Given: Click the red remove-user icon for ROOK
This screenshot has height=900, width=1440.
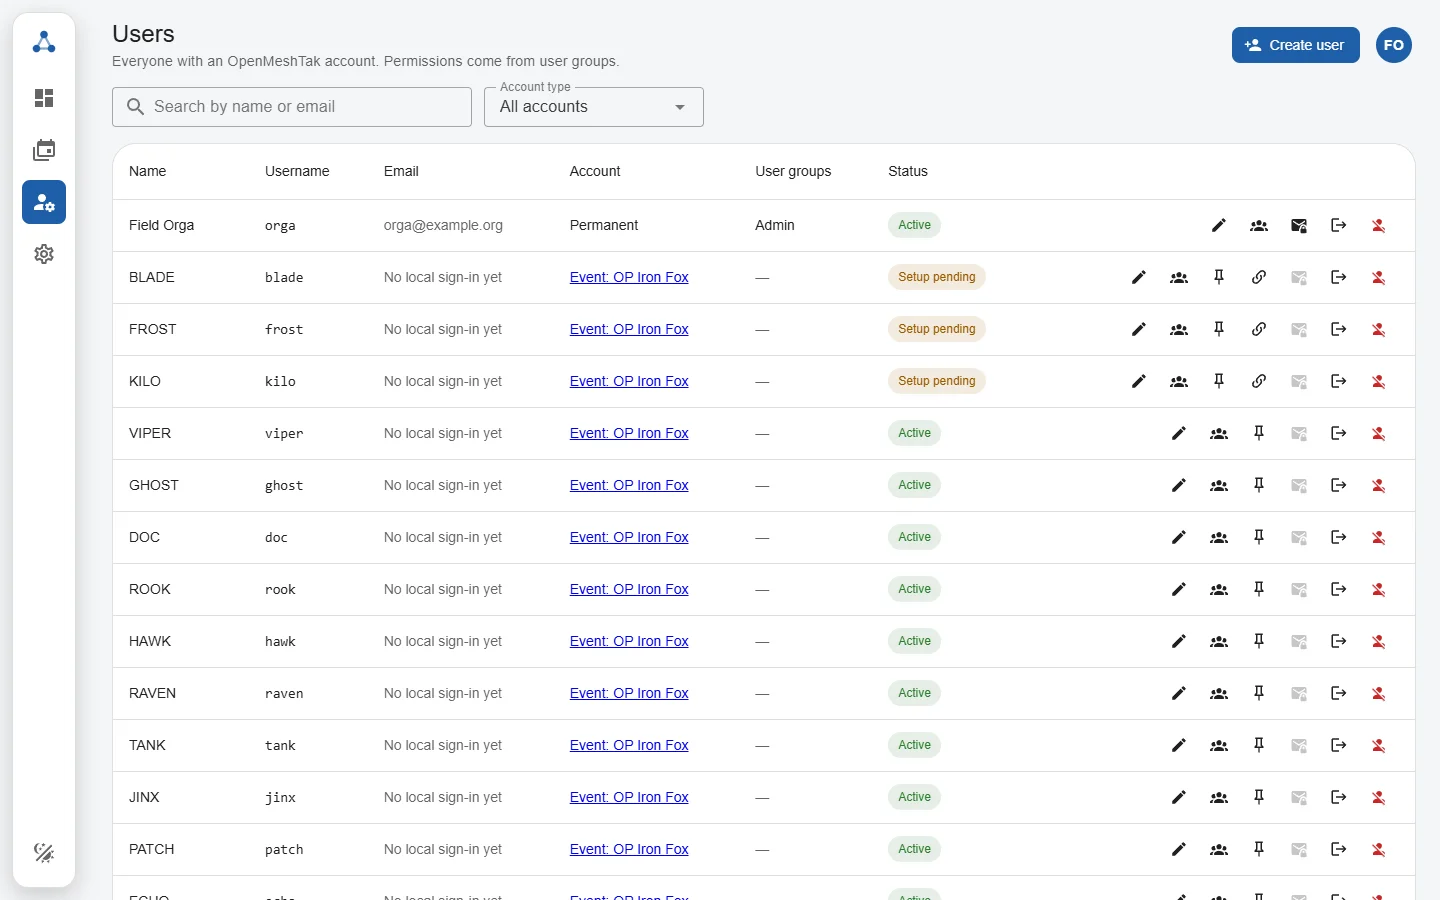Looking at the screenshot, I should pos(1379,589).
